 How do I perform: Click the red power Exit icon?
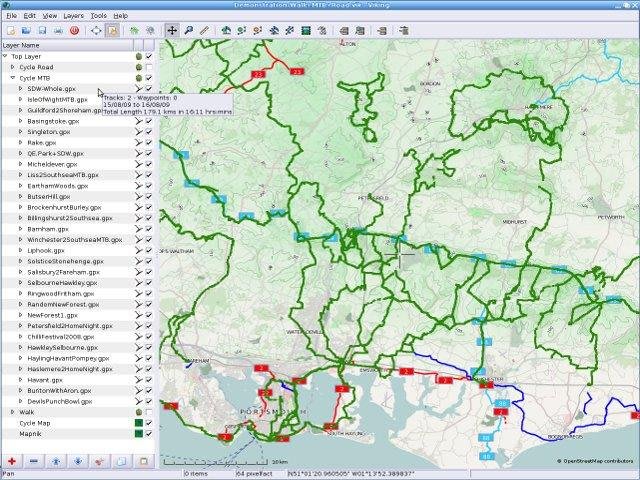(x=74, y=31)
